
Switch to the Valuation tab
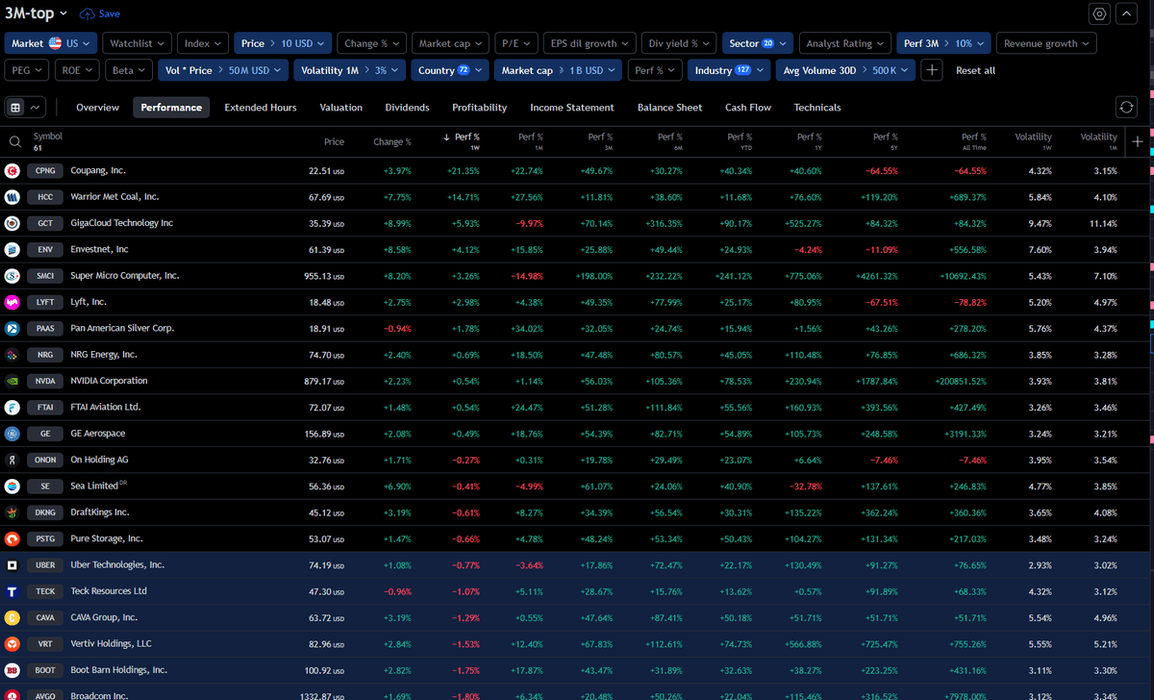click(x=341, y=107)
